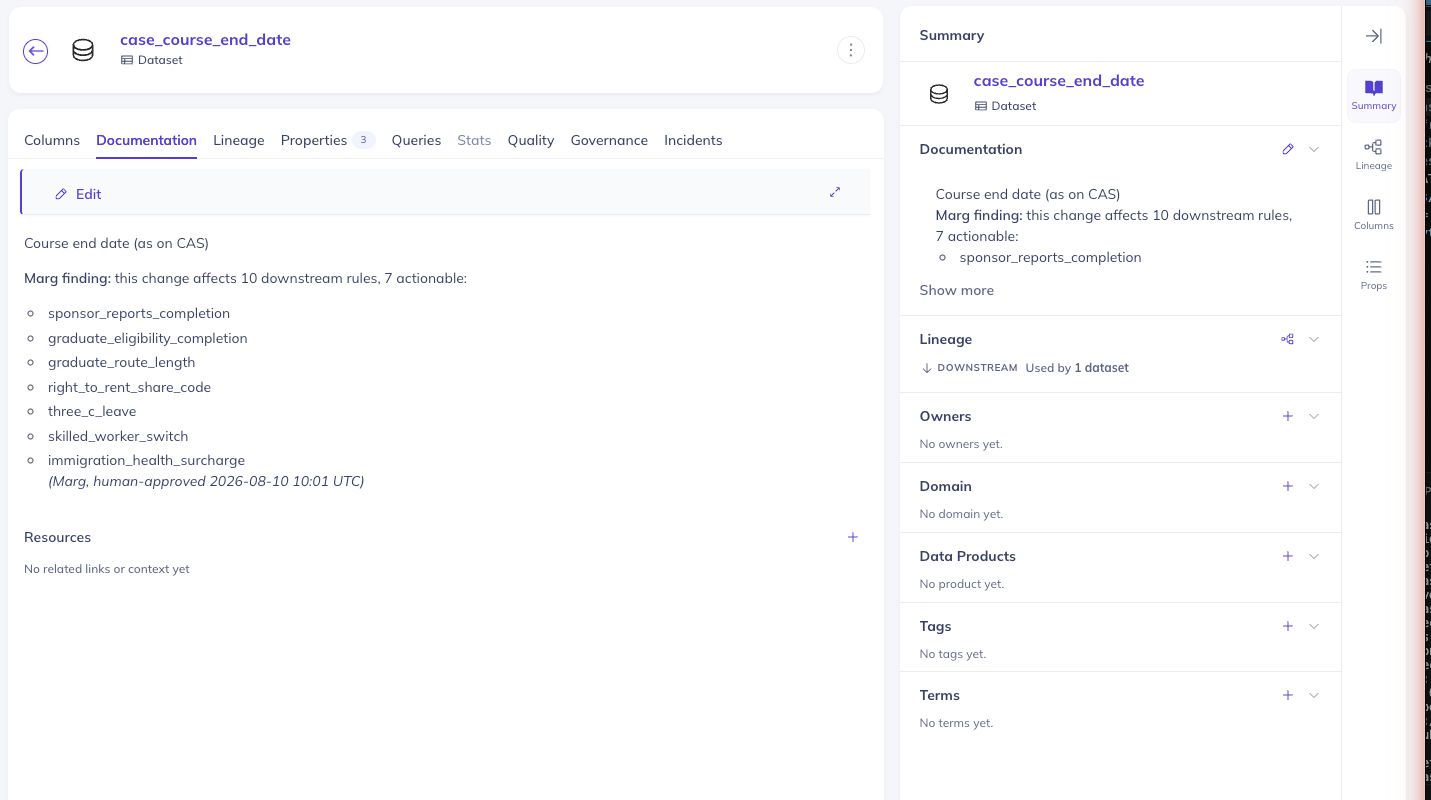Viewport: 1431px width, 800px height.
Task: Open the '1 dataset' downstream link
Action: [x=1101, y=368]
